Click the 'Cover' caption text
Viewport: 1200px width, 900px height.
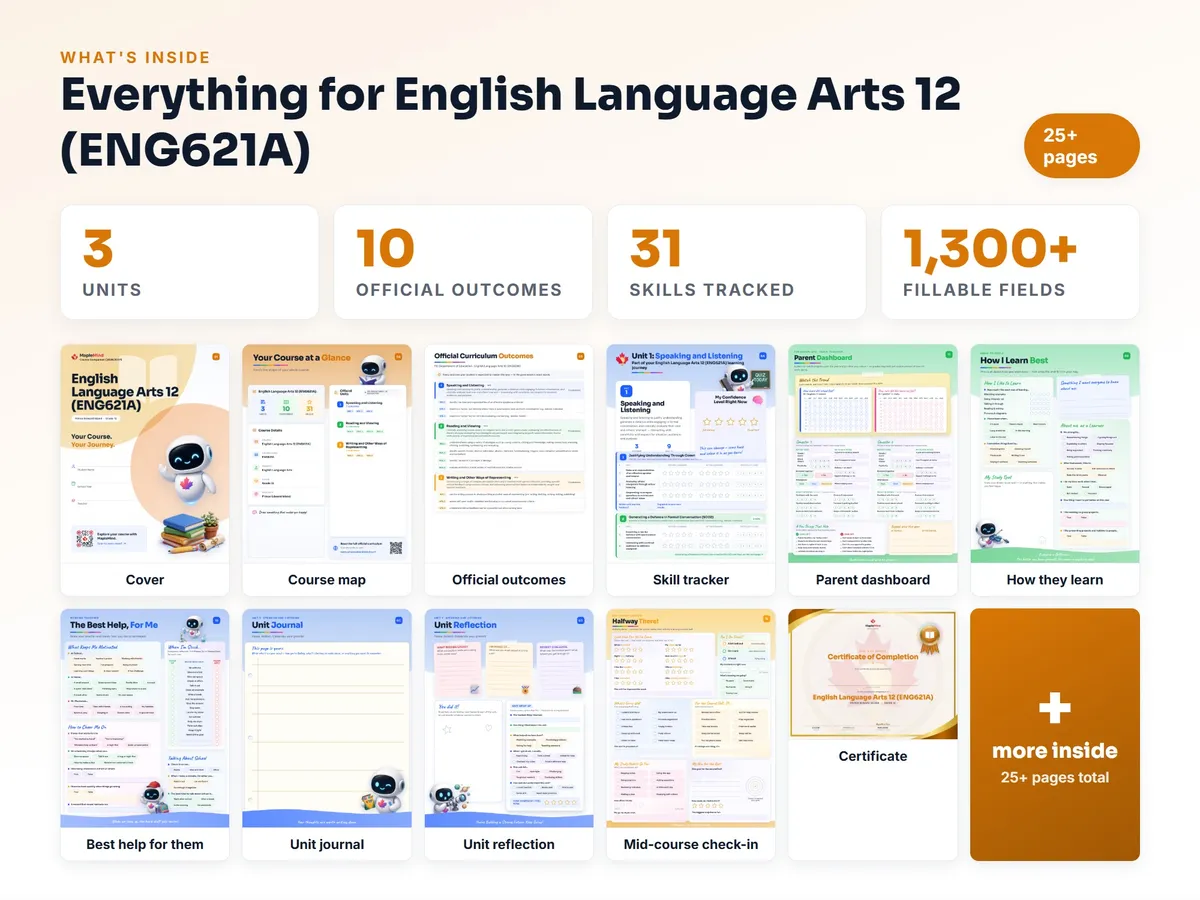point(145,580)
